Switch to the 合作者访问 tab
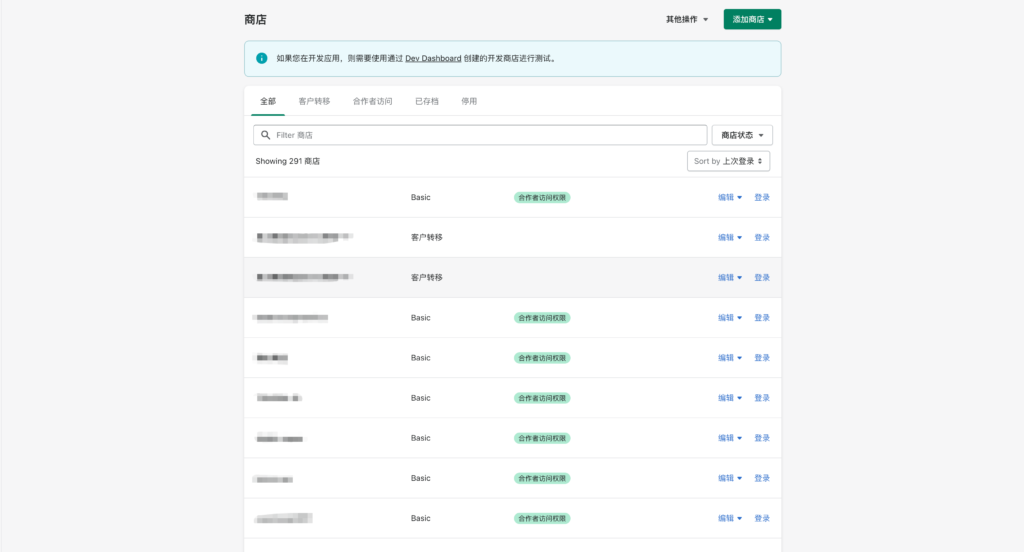This screenshot has width=1024, height=552. pyautogui.click(x=372, y=101)
